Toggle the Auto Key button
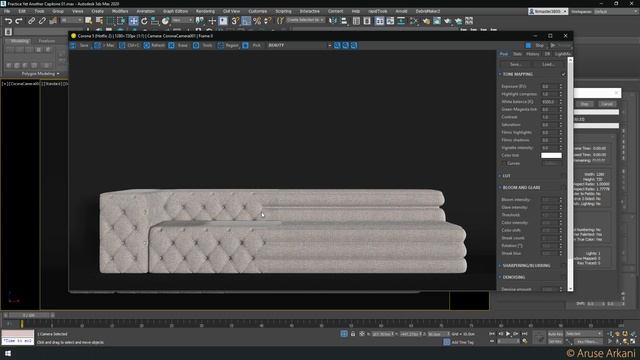Screen dimensions: 640x360 [555, 334]
